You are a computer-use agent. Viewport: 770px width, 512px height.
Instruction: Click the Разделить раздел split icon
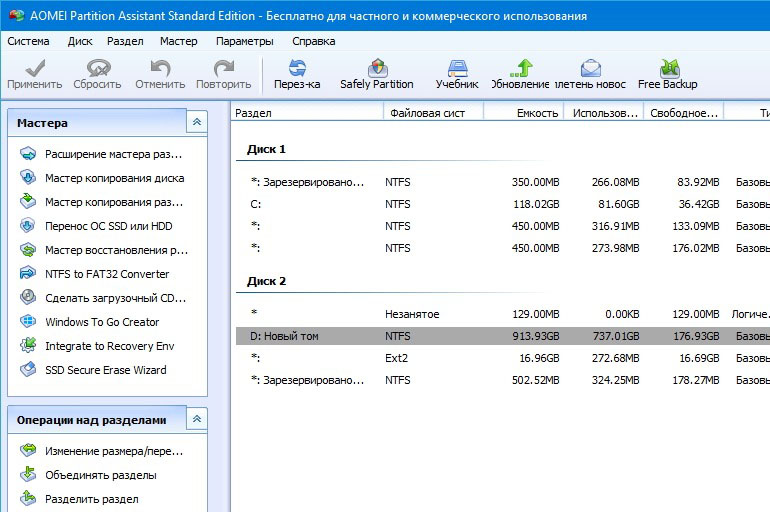[28, 498]
